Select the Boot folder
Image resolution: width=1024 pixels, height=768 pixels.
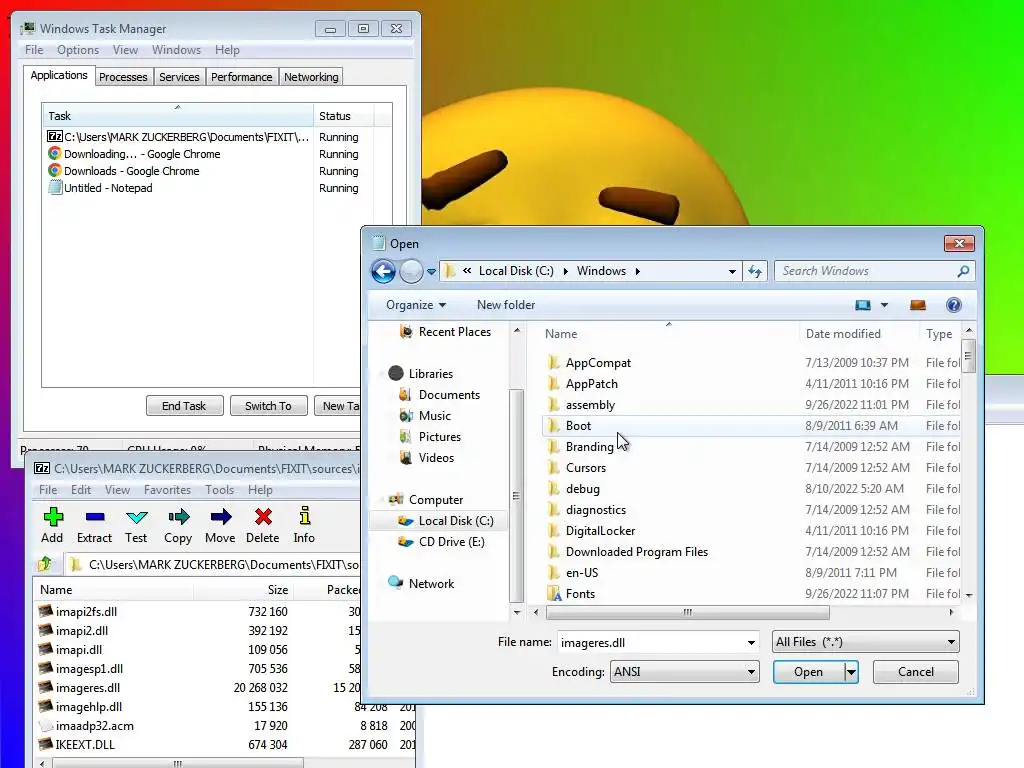pos(751,426)
